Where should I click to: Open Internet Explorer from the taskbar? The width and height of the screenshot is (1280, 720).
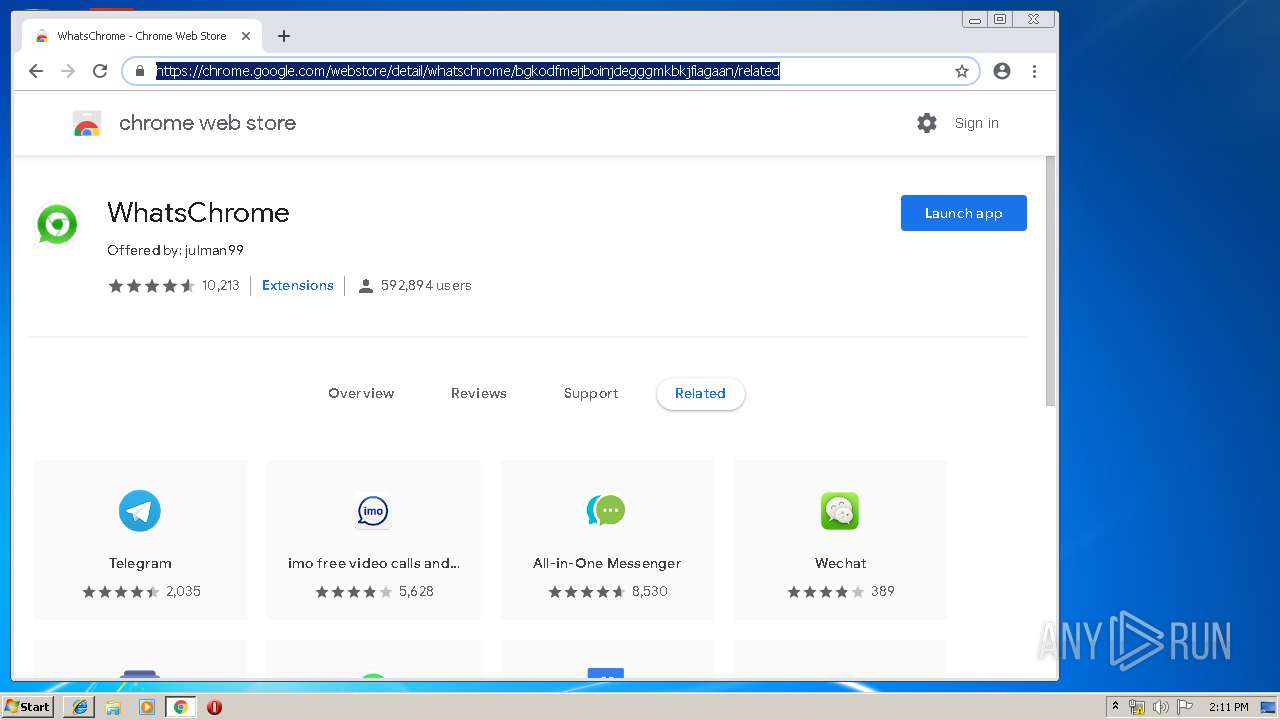click(80, 707)
